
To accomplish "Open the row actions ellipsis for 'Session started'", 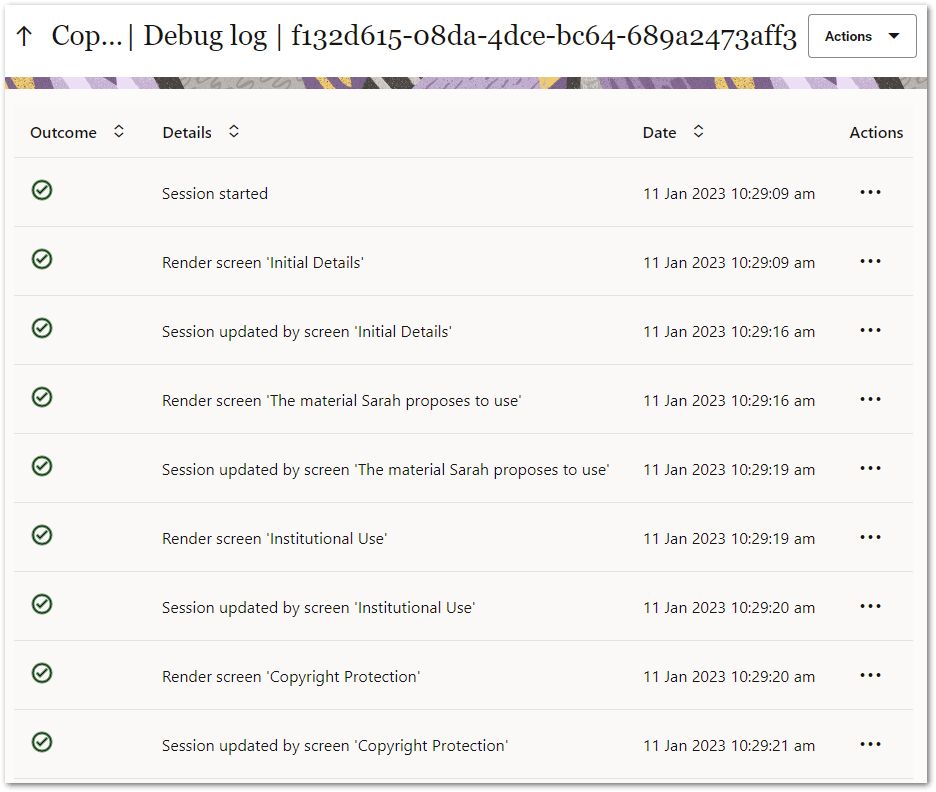I will (x=870, y=191).
